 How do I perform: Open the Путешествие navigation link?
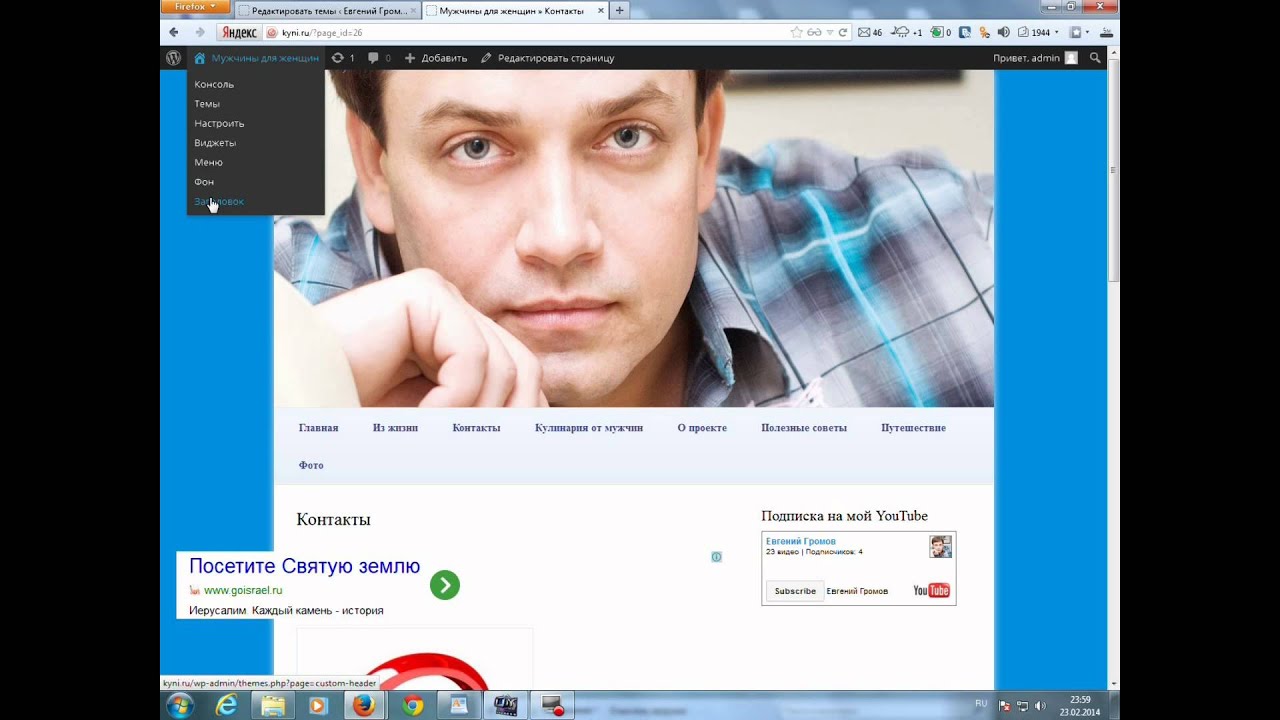[913, 428]
